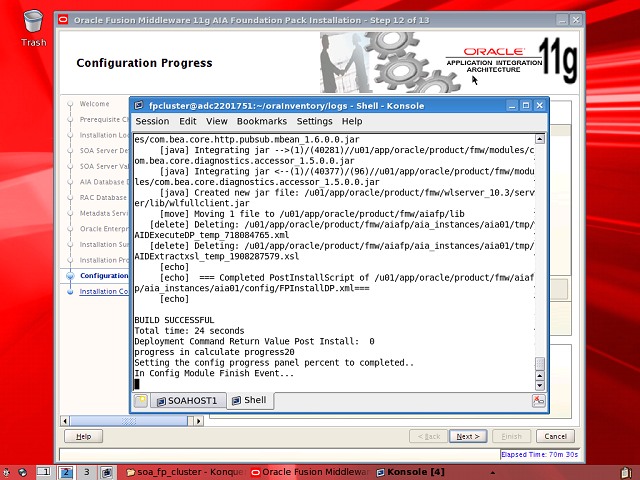640x480 pixels.
Task: Select the SOA Server Details step in installer sidebar
Action: tap(104, 150)
